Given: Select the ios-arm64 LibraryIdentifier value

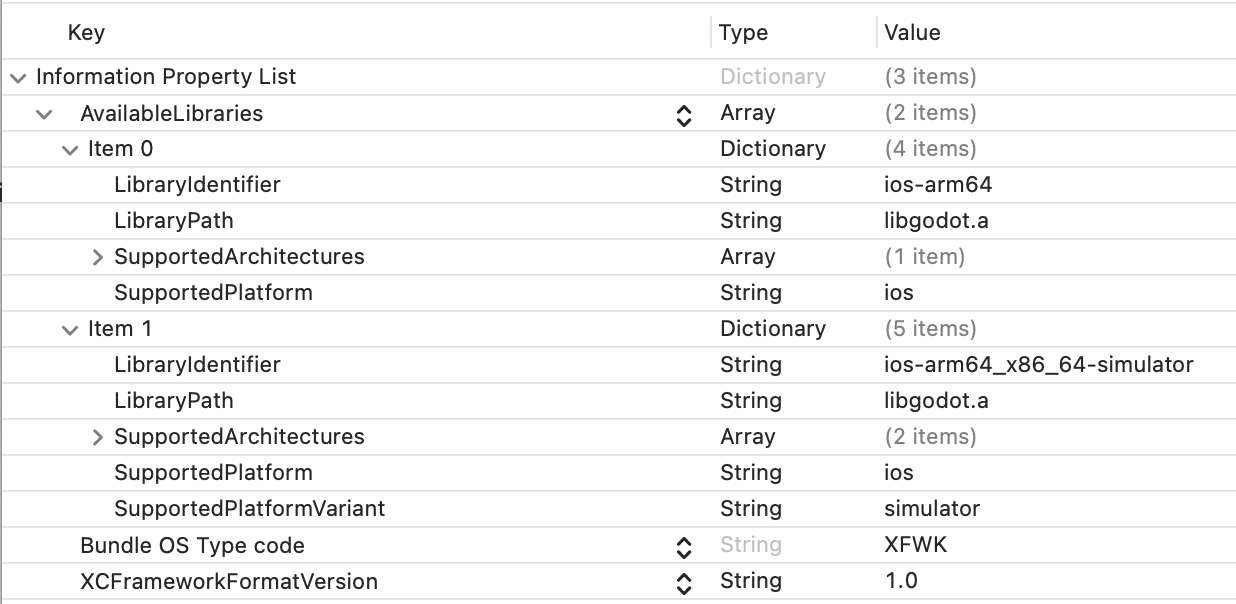Looking at the screenshot, I should [x=931, y=185].
